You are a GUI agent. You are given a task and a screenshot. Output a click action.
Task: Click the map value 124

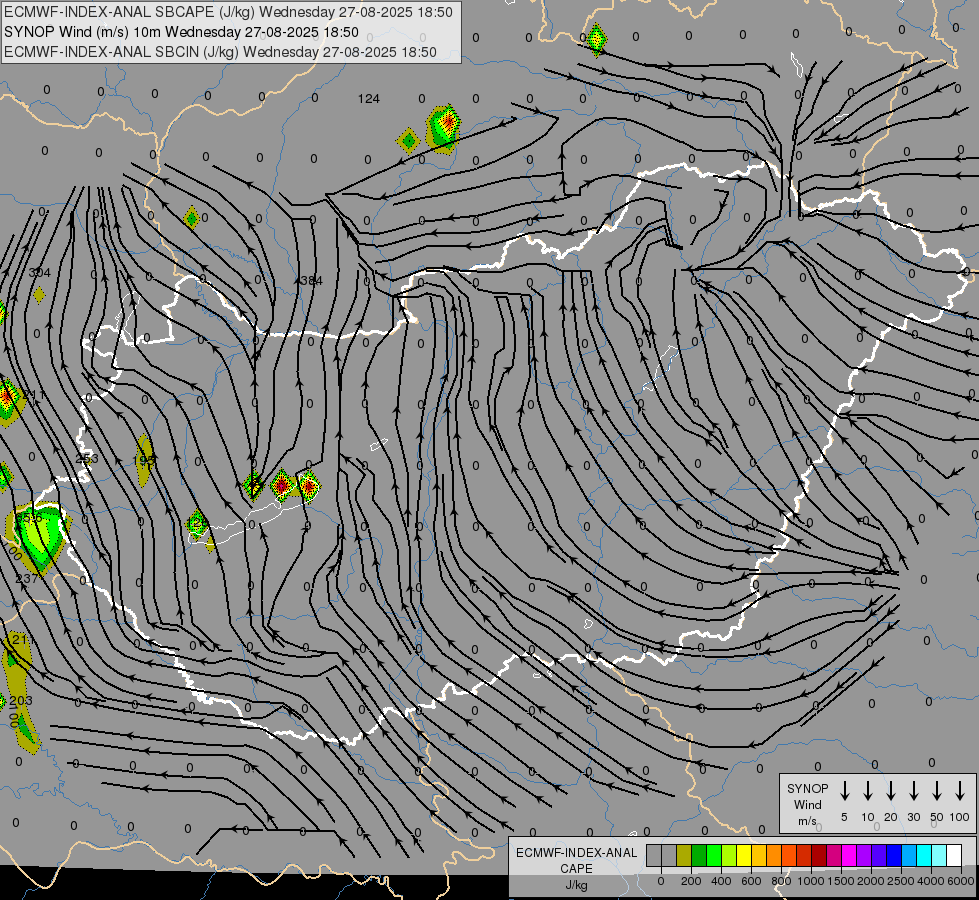coord(369,99)
